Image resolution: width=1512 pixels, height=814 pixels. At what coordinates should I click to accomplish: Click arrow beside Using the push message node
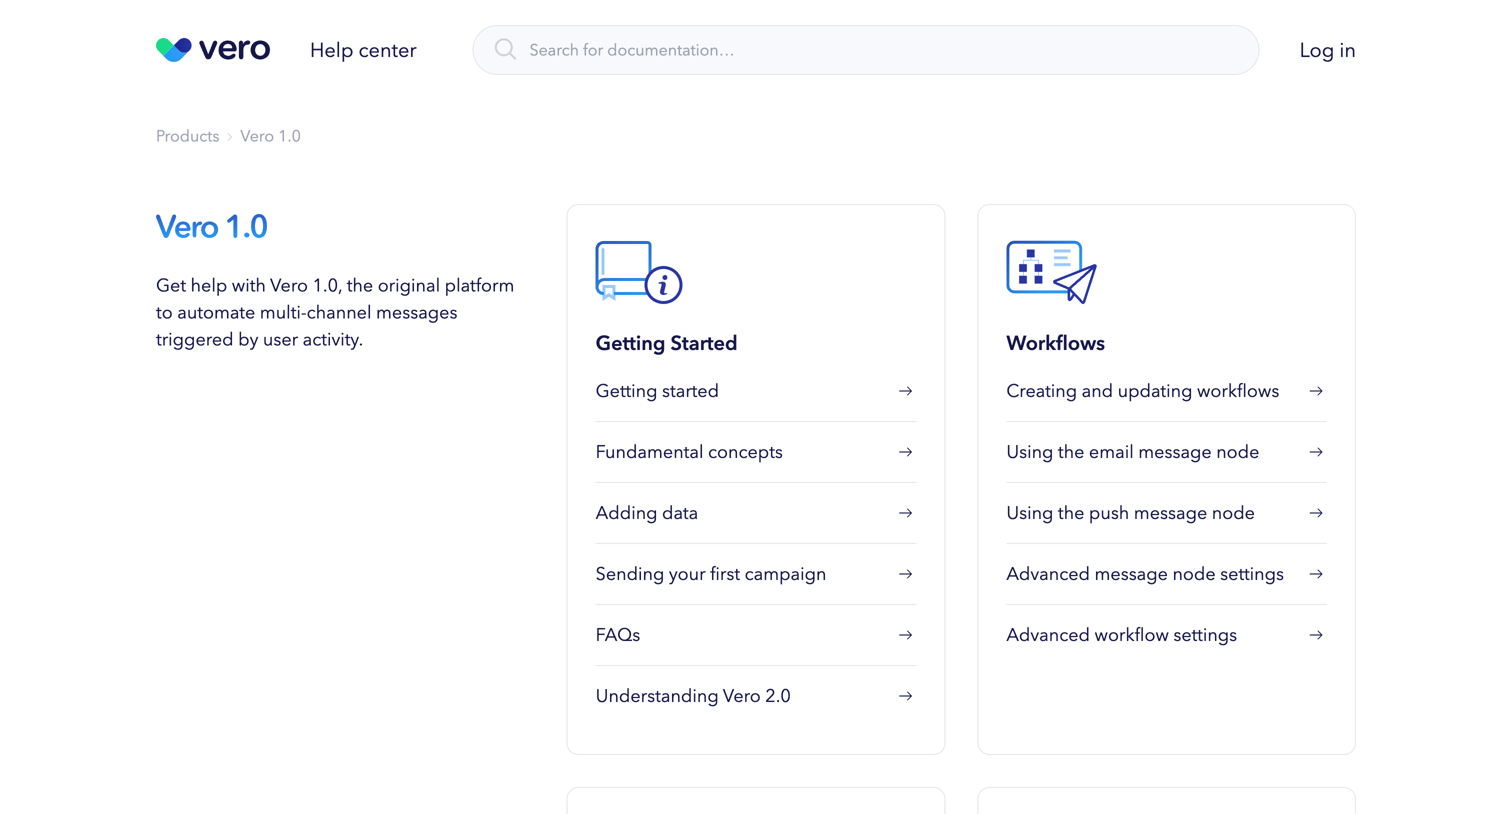(1316, 513)
